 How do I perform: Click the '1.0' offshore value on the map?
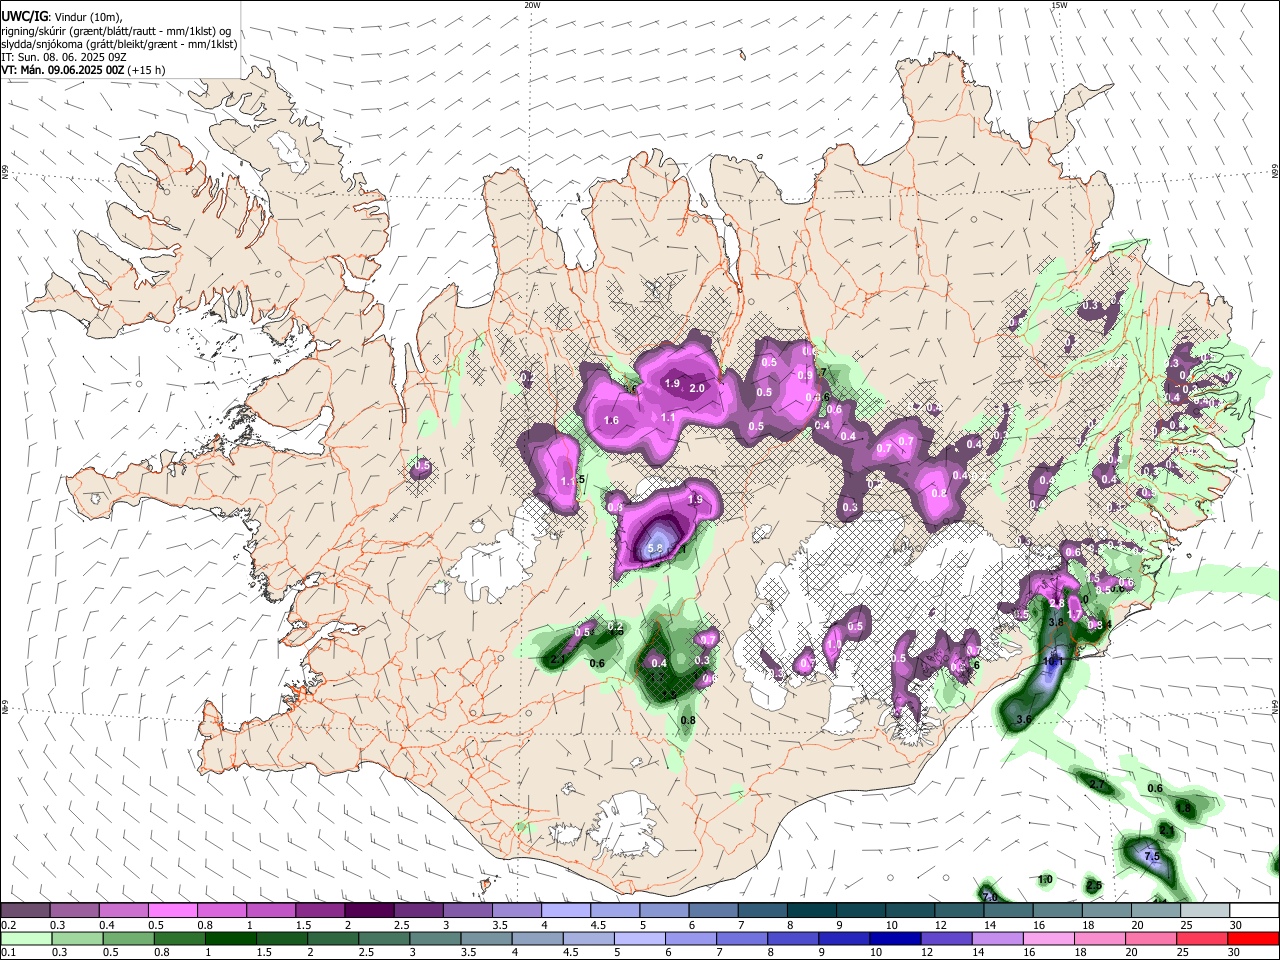pyautogui.click(x=1045, y=880)
